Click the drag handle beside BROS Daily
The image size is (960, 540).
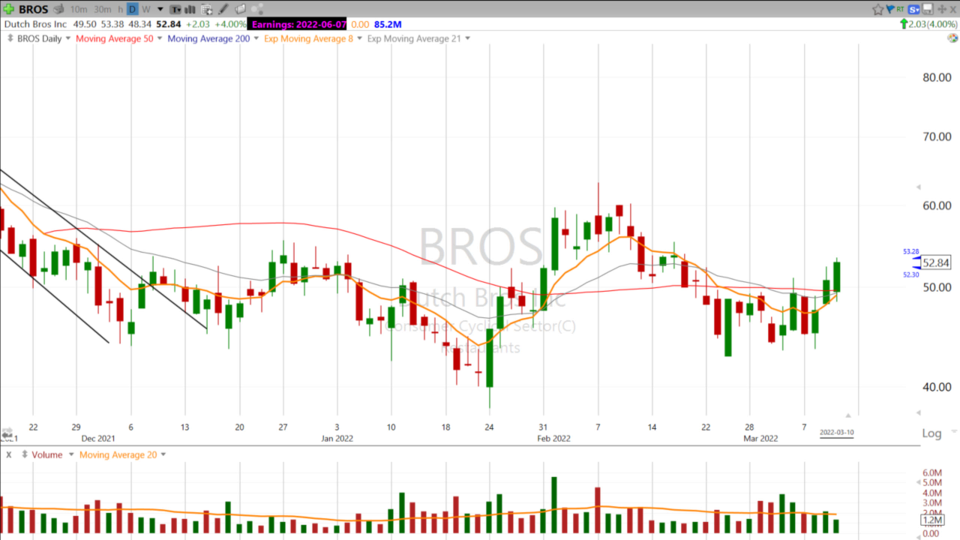[x=10, y=38]
